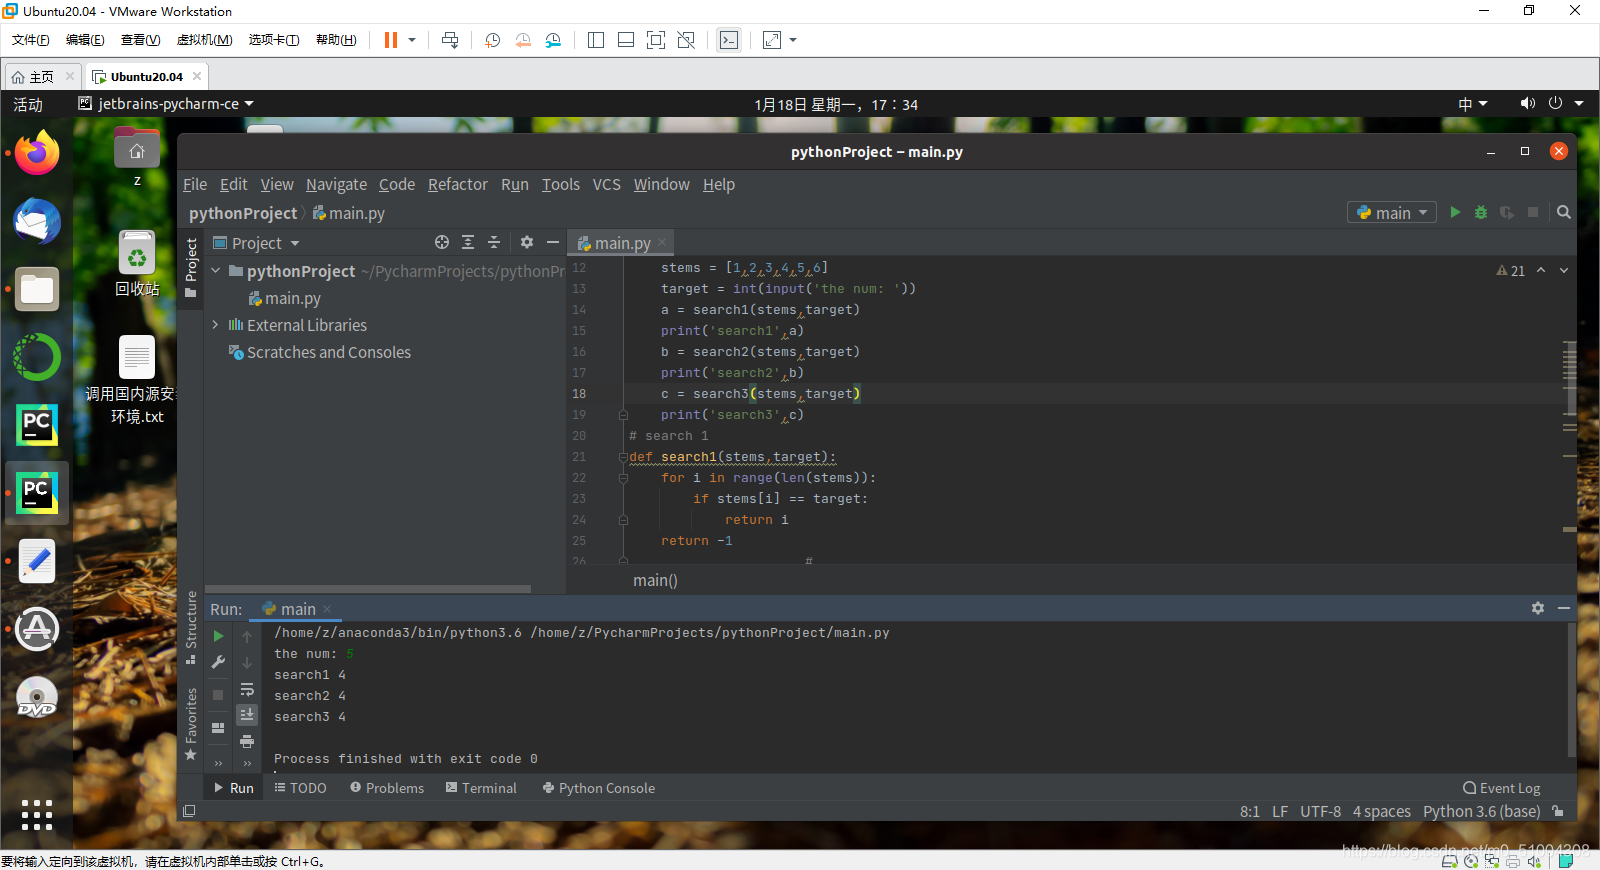The height and width of the screenshot is (870, 1600).
Task: Toggle scroll to end in Run console
Action: 247,714
